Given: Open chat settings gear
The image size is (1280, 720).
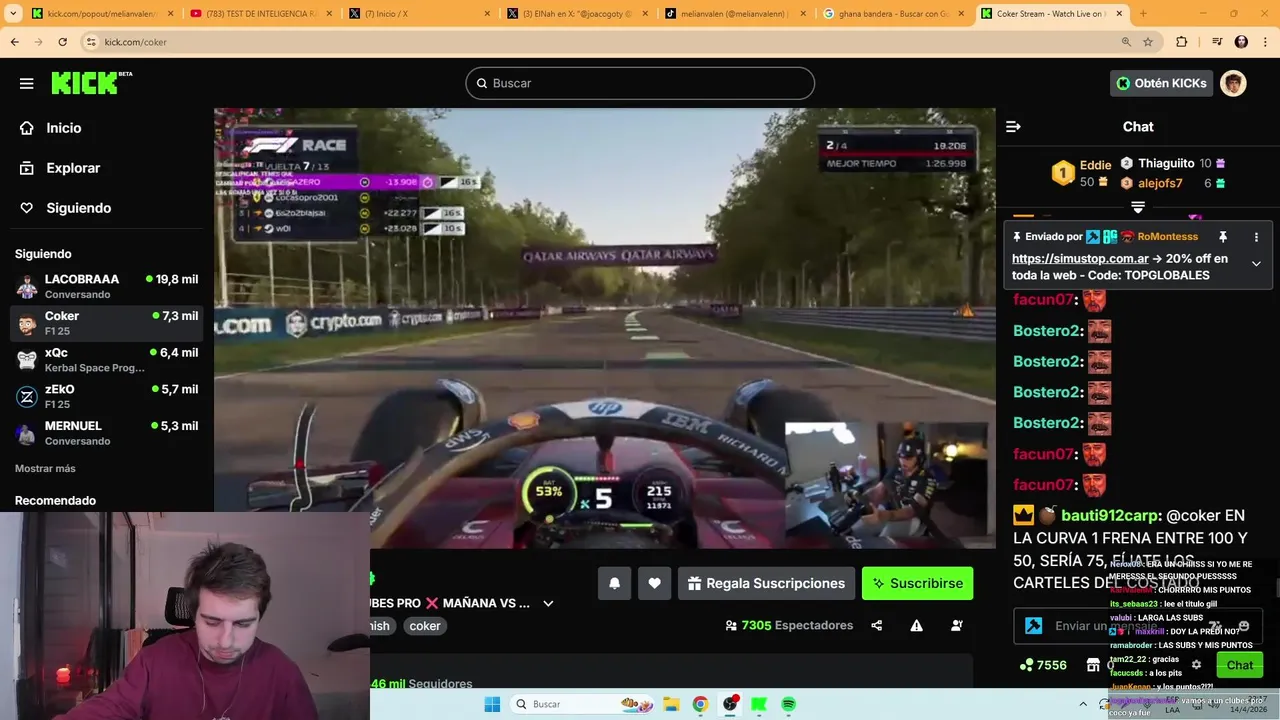Looking at the screenshot, I should click(1196, 665).
